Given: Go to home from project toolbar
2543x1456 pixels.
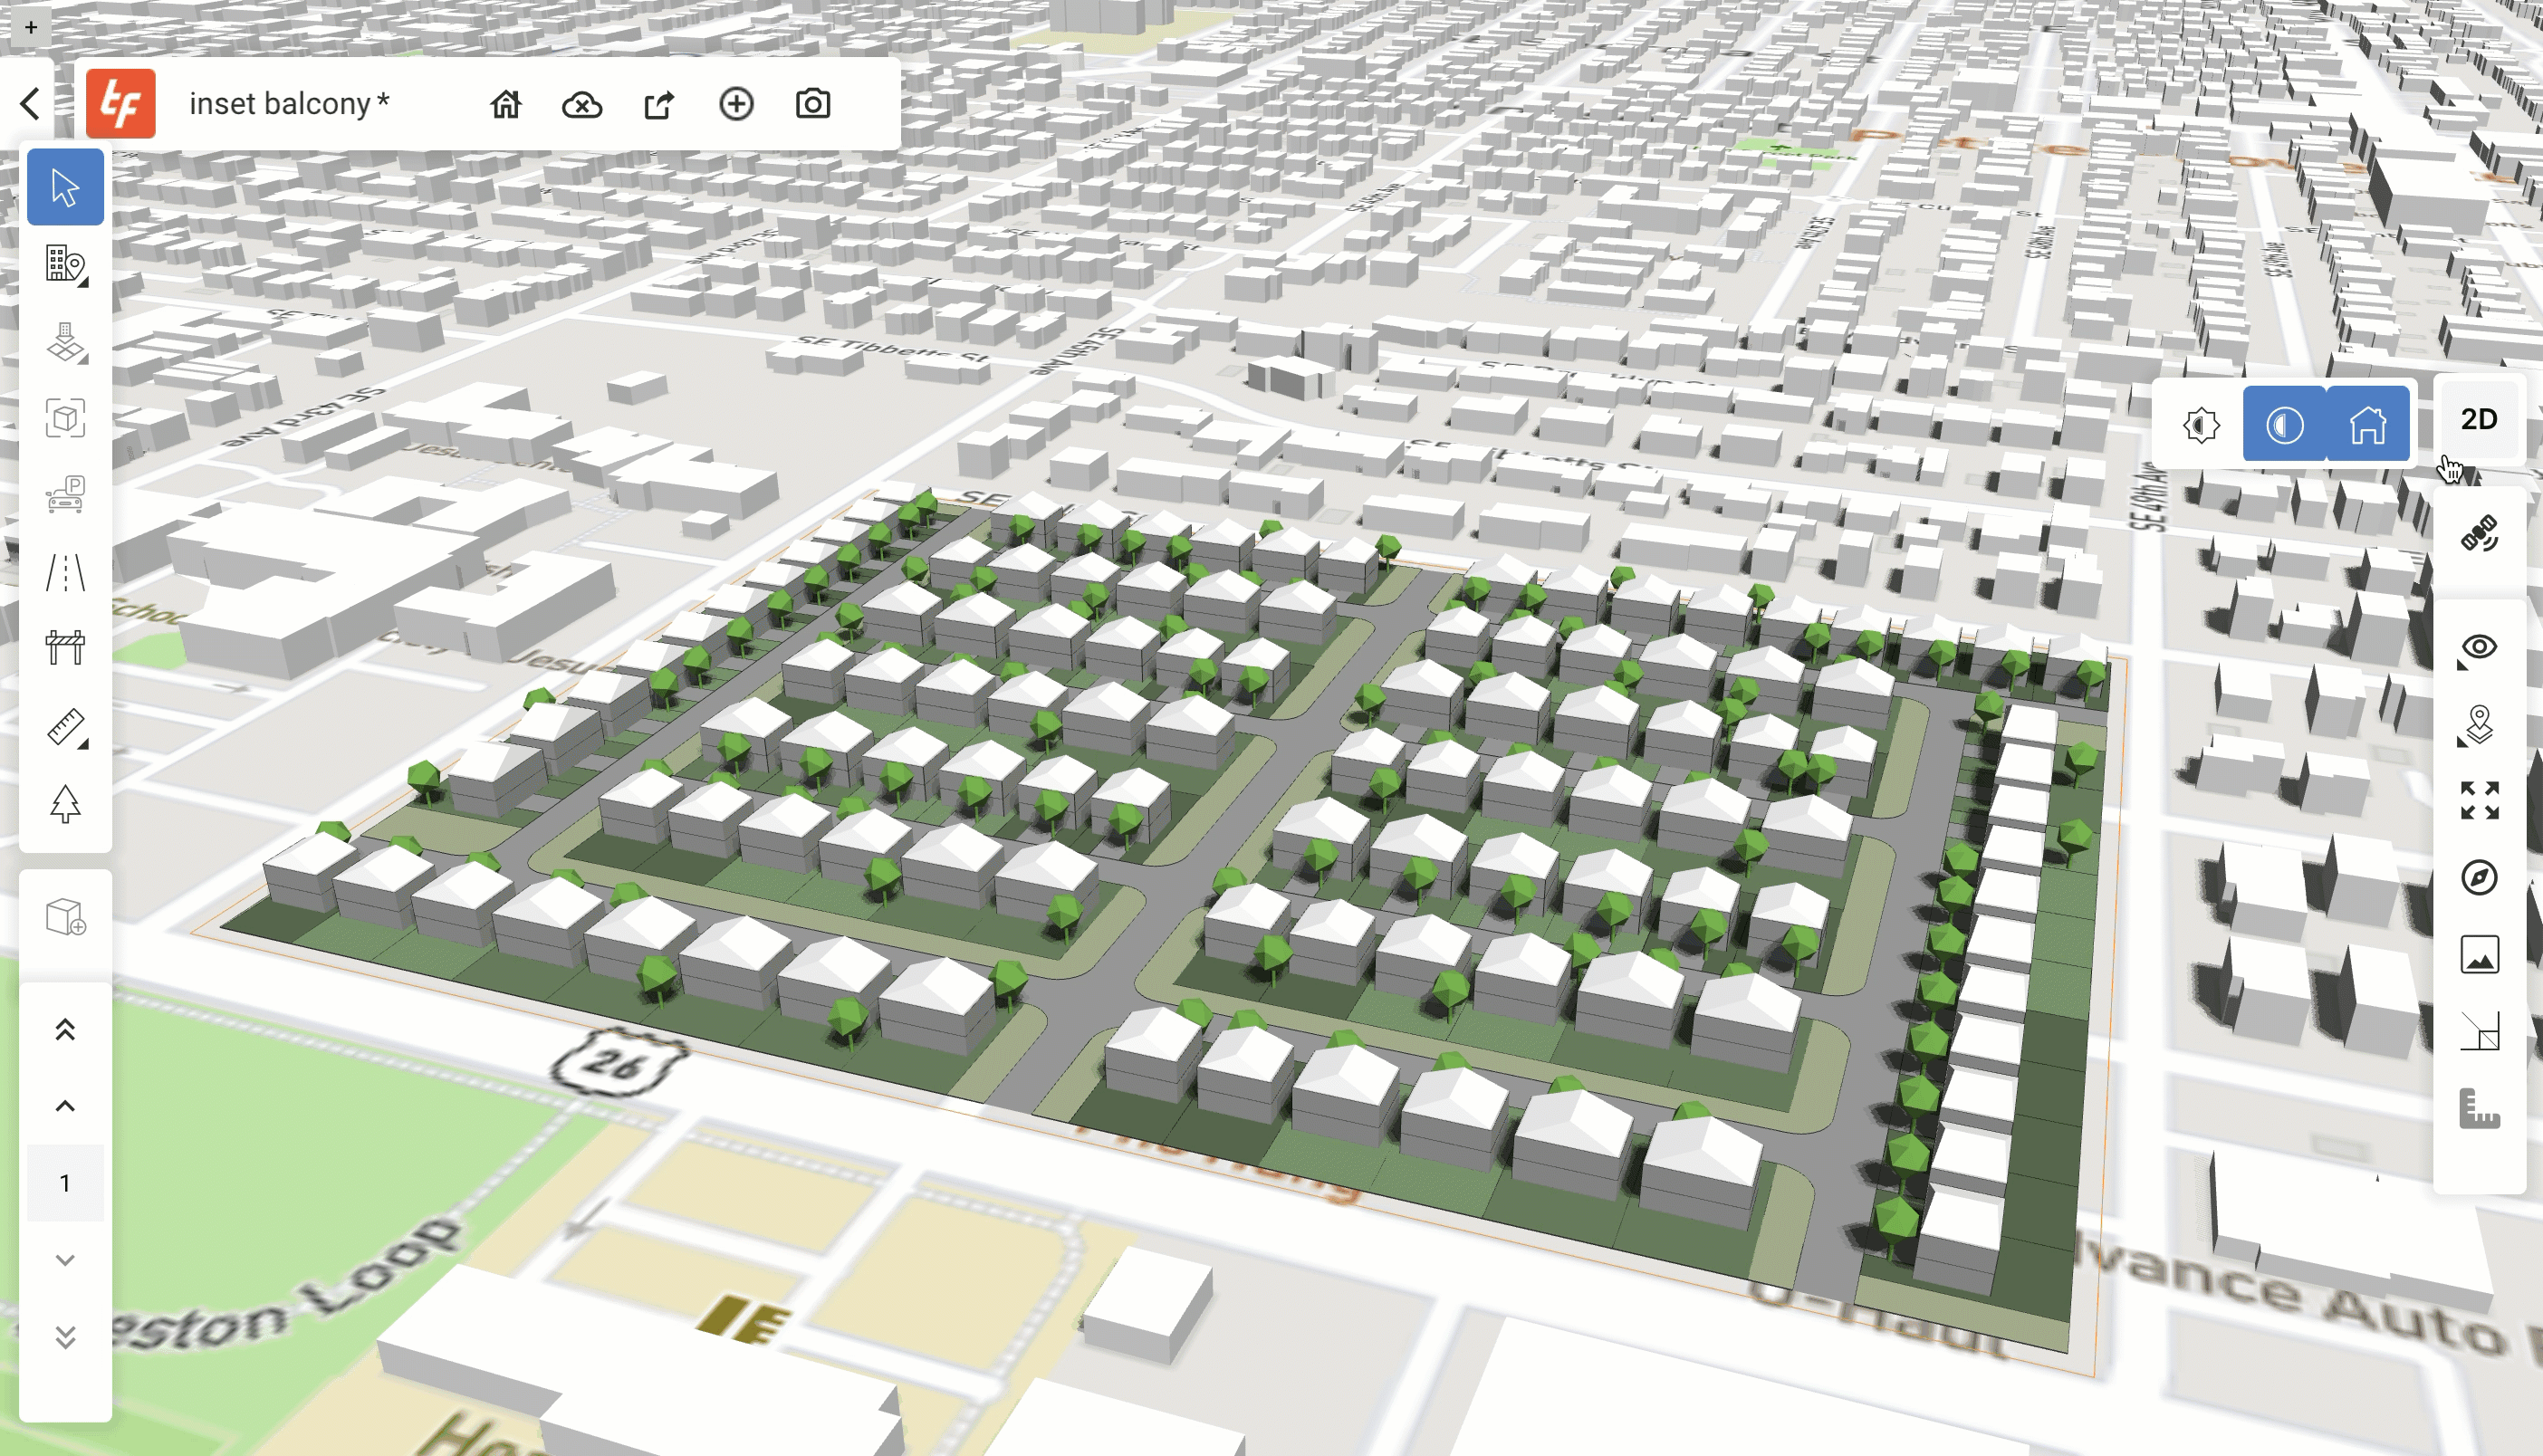Looking at the screenshot, I should [x=506, y=104].
